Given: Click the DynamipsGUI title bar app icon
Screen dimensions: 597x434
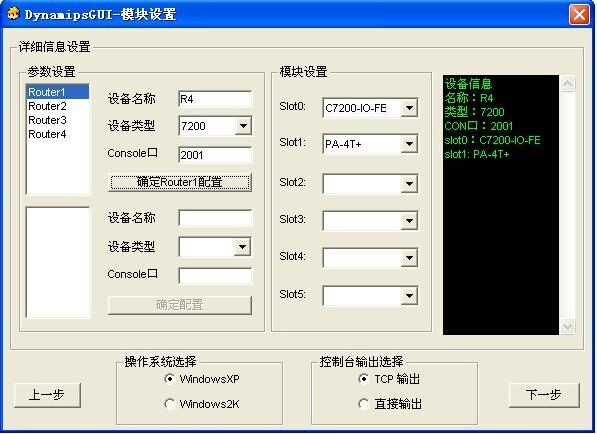Looking at the screenshot, I should [13, 14].
